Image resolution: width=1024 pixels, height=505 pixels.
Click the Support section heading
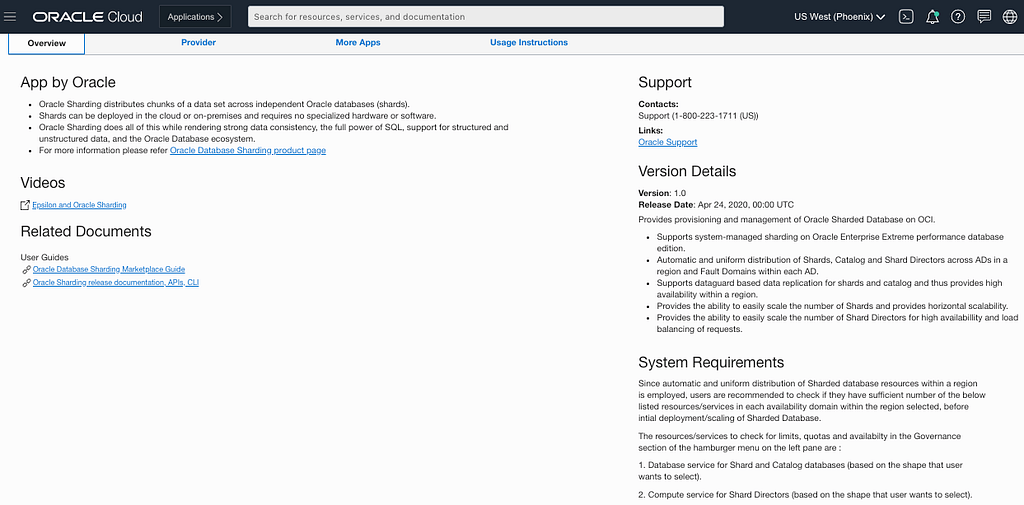pyautogui.click(x=665, y=82)
